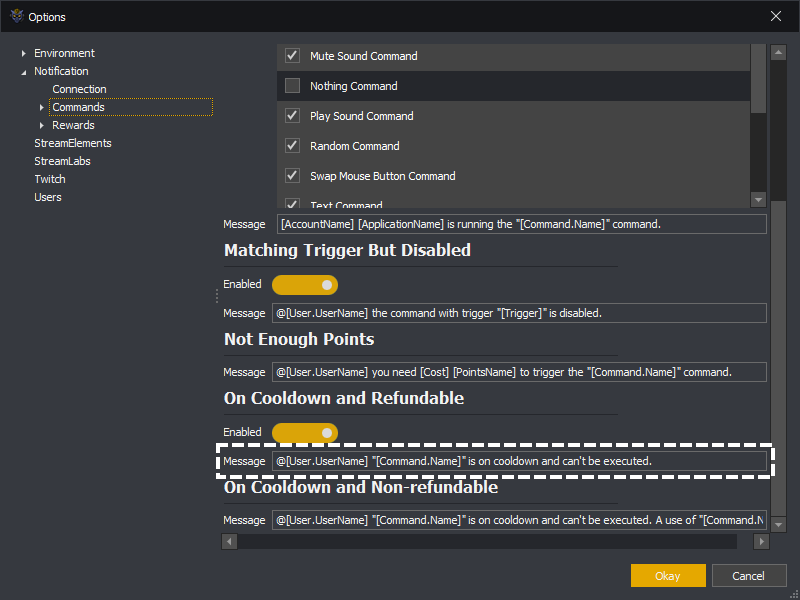The height and width of the screenshot is (600, 800).
Task: Uncheck Swap Mouse Button Command checkbox
Action: (x=292, y=176)
